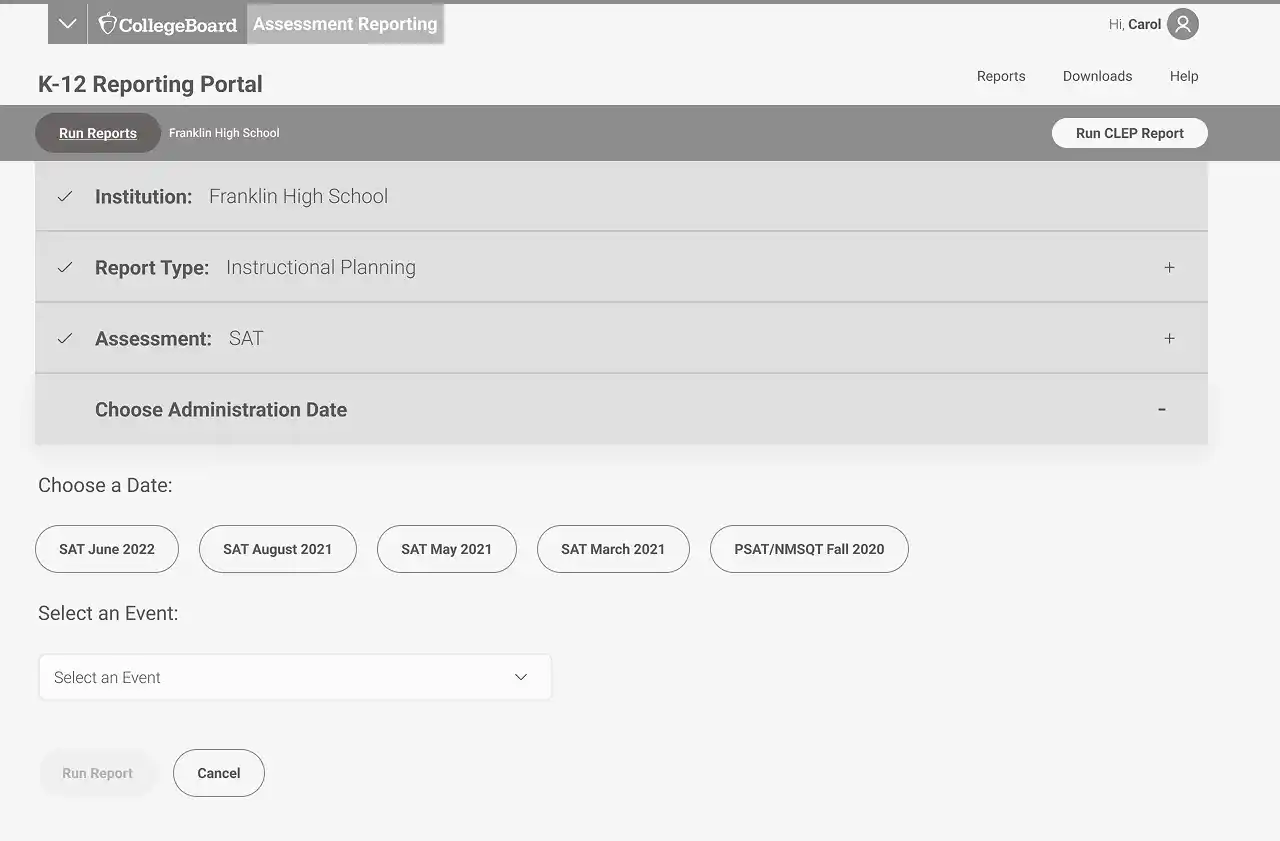
Task: Select the SAT May 2021 date
Action: click(x=447, y=549)
